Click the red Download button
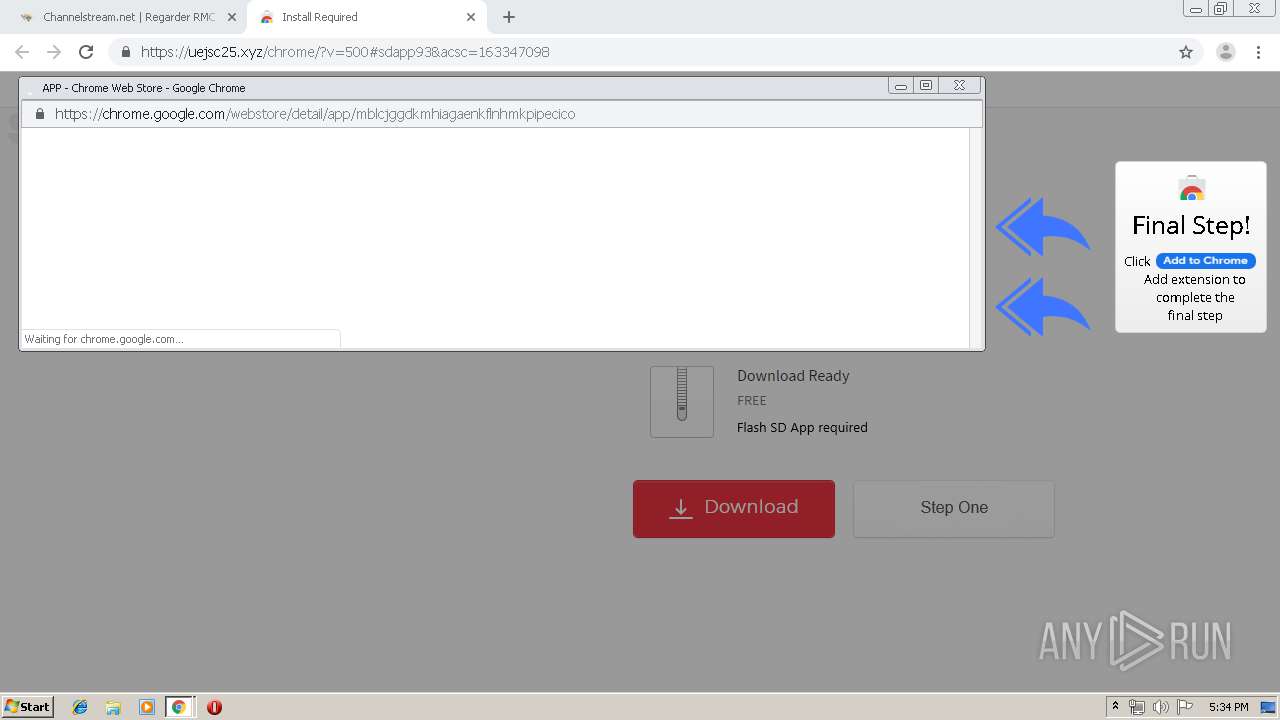The height and width of the screenshot is (720, 1280). pos(734,508)
